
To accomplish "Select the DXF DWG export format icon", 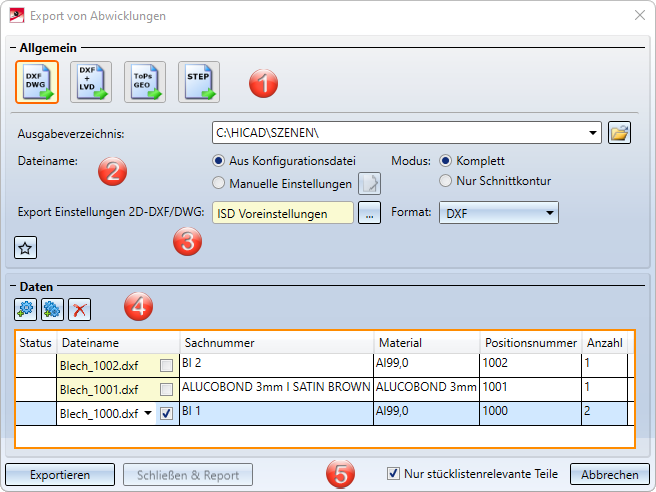I will (37, 82).
